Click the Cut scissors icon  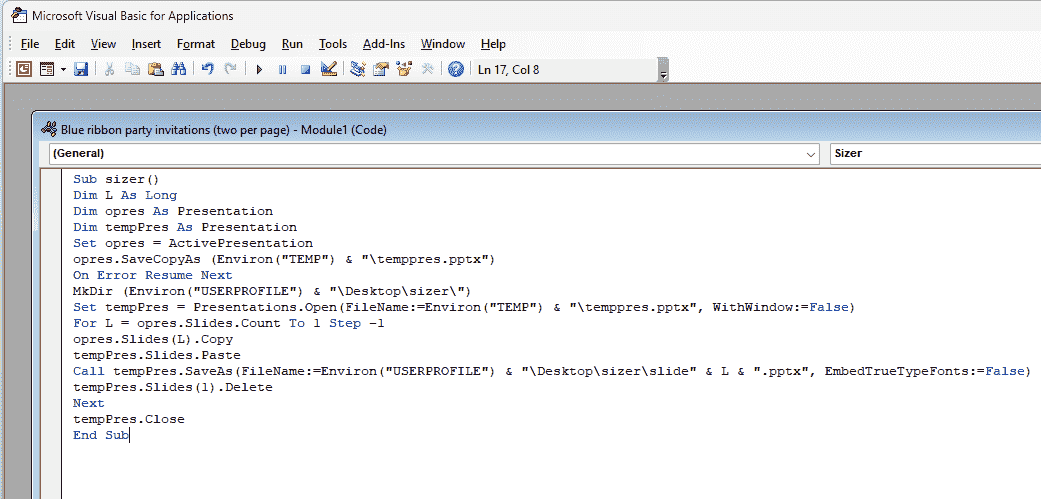click(110, 68)
